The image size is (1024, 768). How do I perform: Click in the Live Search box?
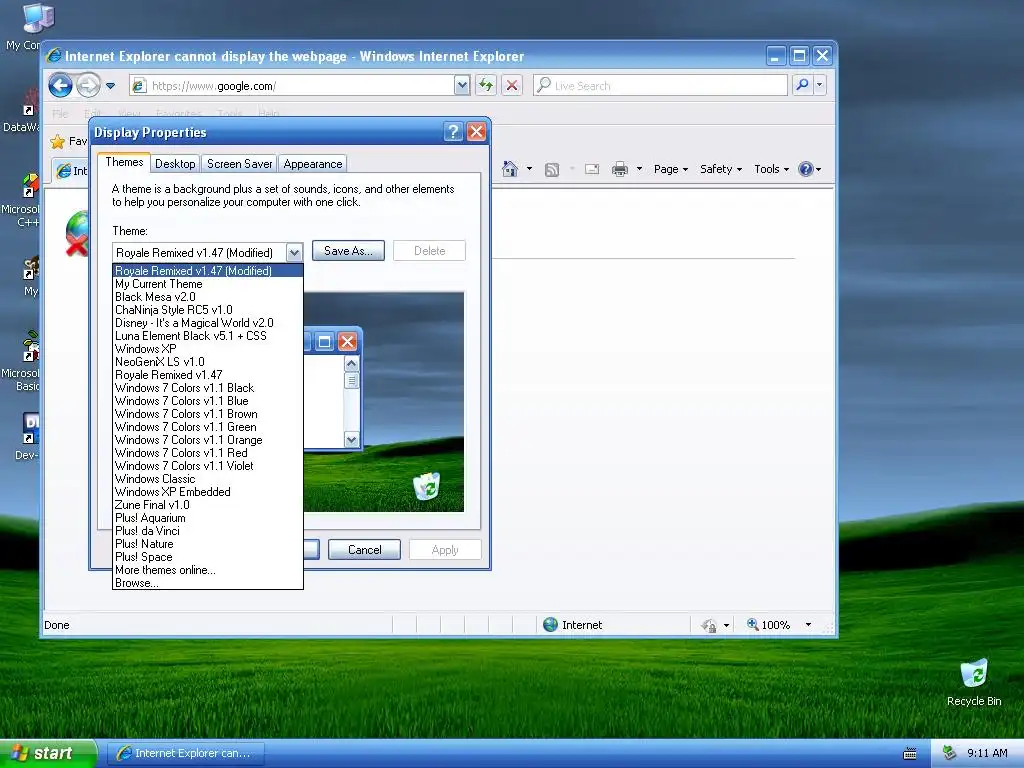click(x=660, y=86)
